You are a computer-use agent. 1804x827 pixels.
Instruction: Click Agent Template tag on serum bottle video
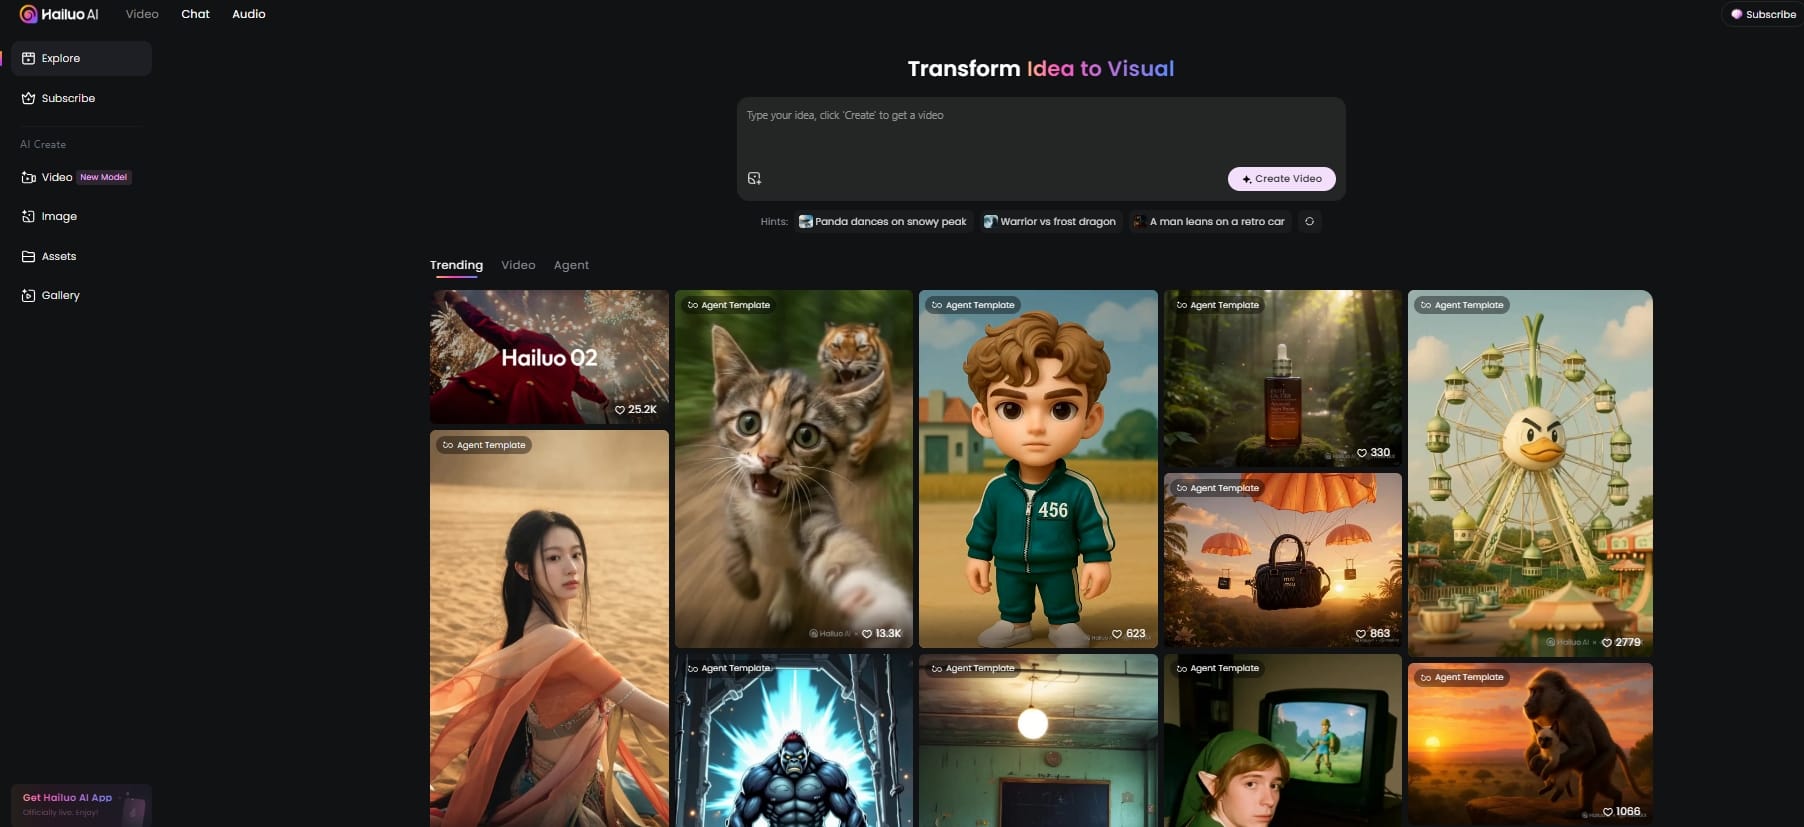pyautogui.click(x=1218, y=305)
